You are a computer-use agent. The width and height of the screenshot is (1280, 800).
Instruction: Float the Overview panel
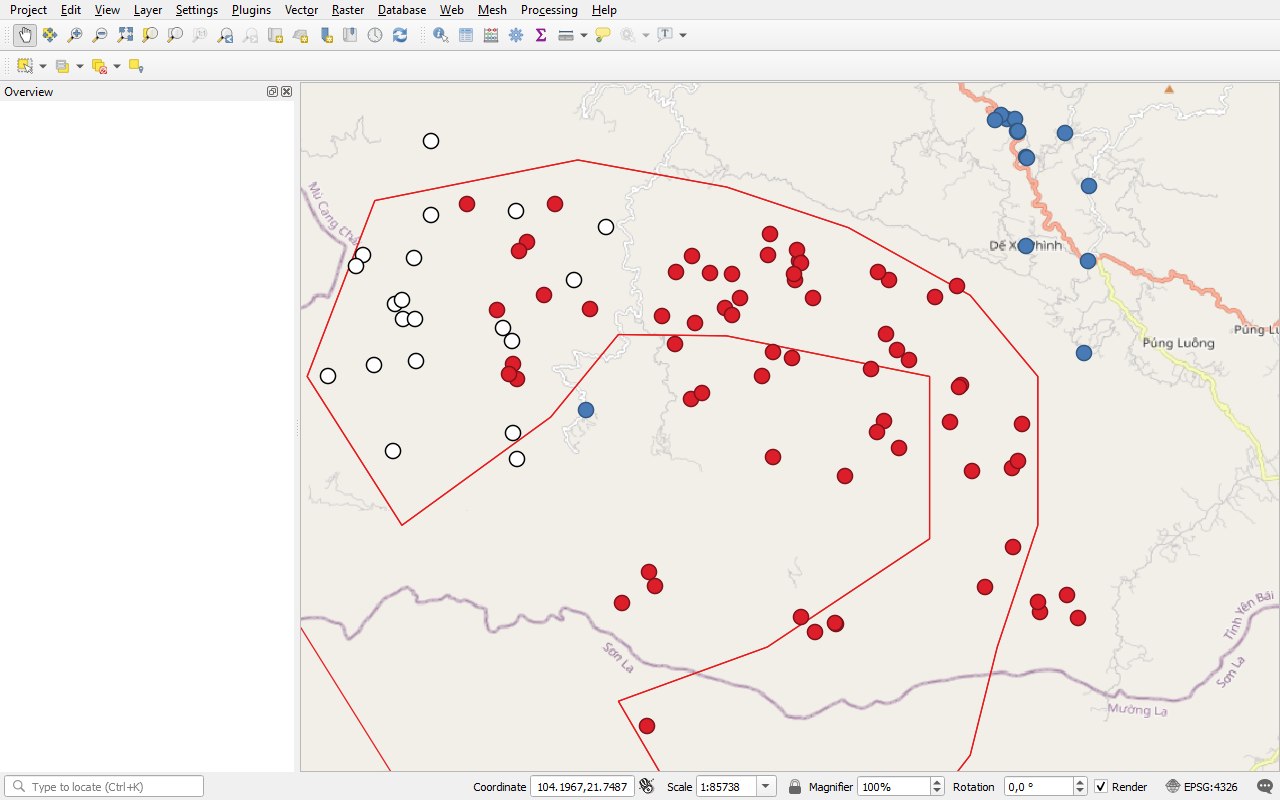(x=272, y=91)
